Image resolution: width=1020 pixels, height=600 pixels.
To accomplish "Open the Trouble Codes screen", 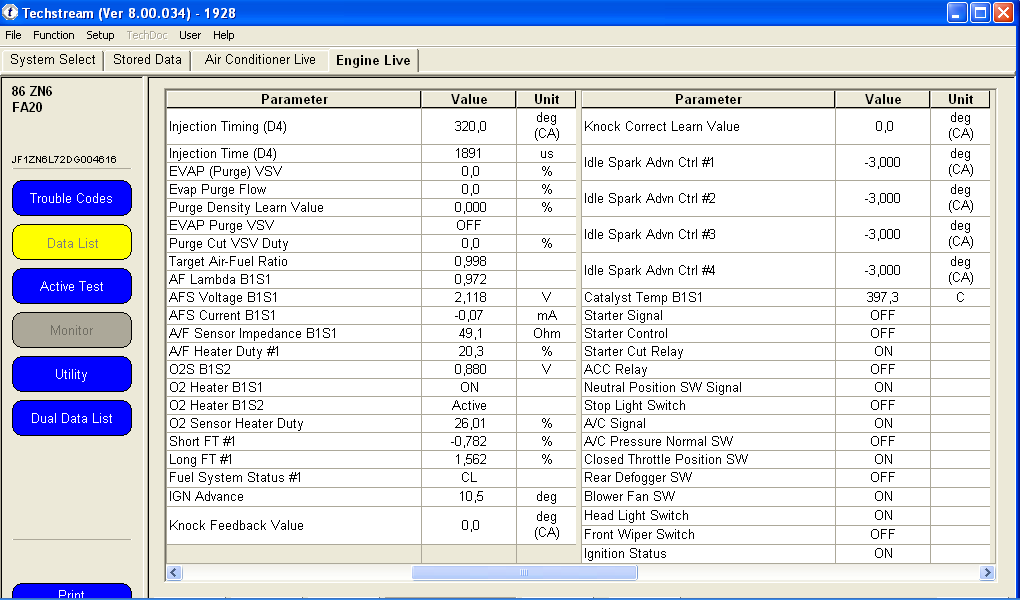I will [x=72, y=198].
